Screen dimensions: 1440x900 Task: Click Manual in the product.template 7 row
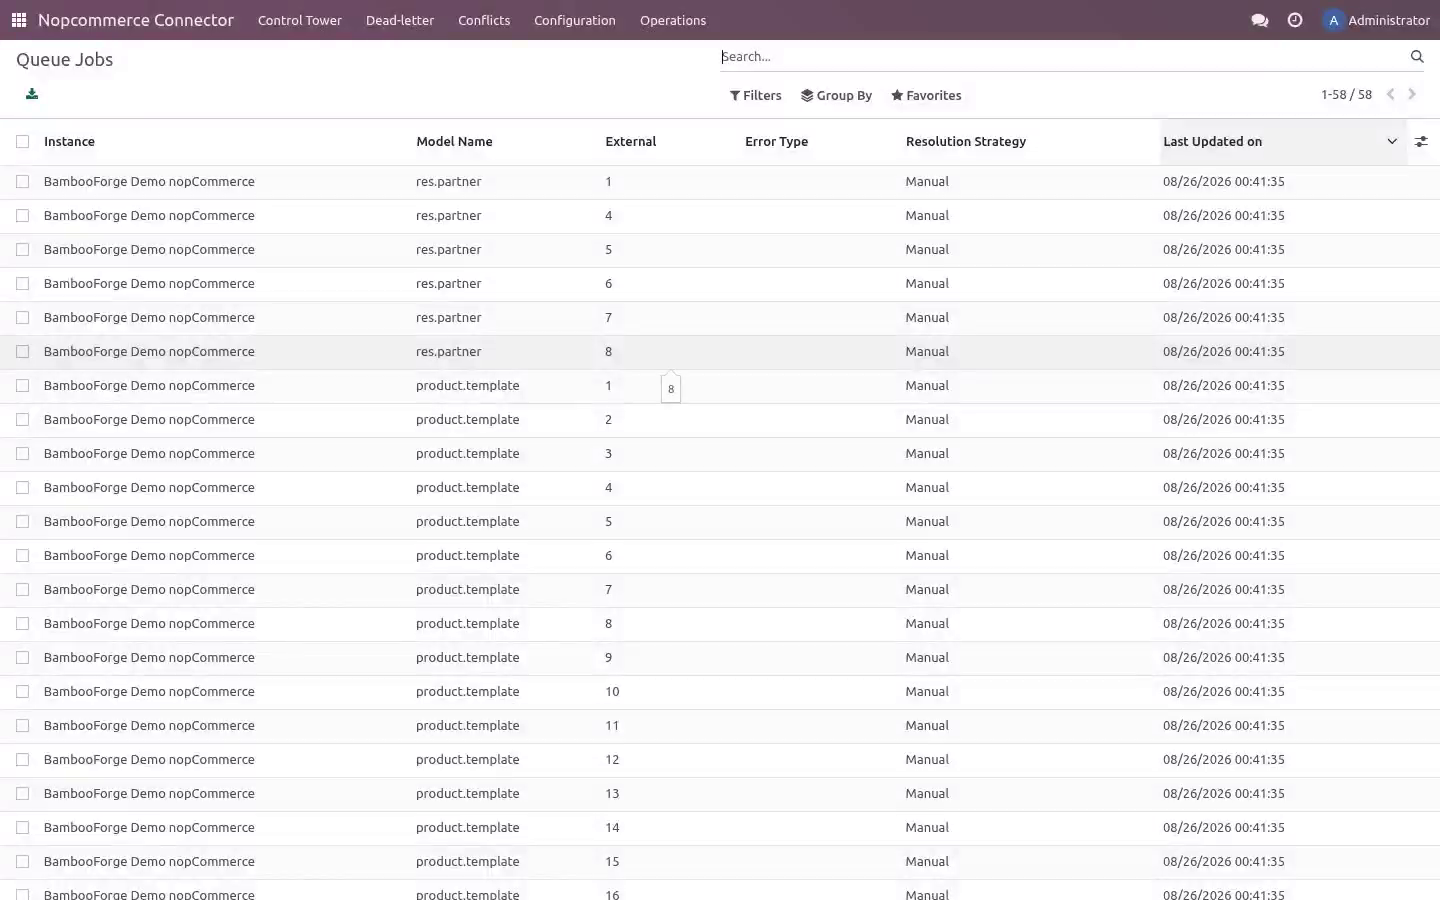click(x=927, y=590)
